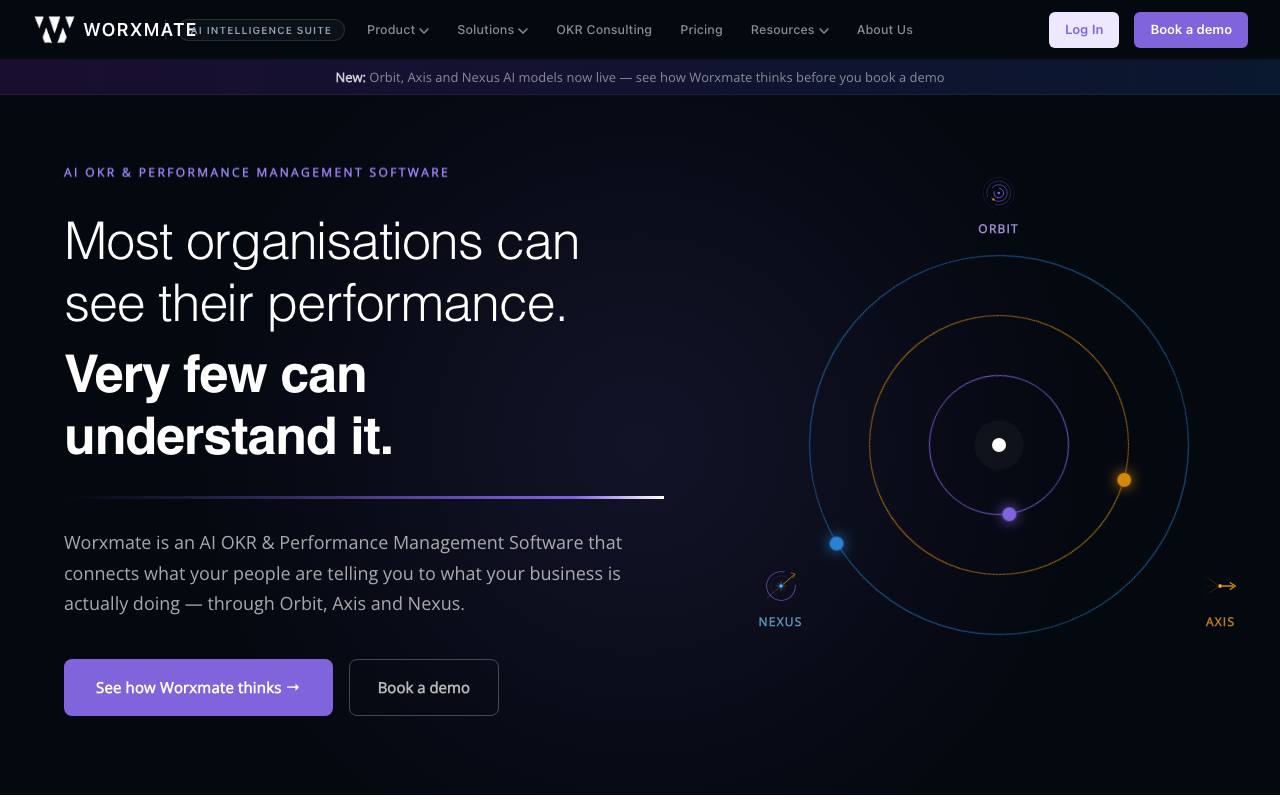
Task: Click the NEXUS label
Action: [x=780, y=622]
